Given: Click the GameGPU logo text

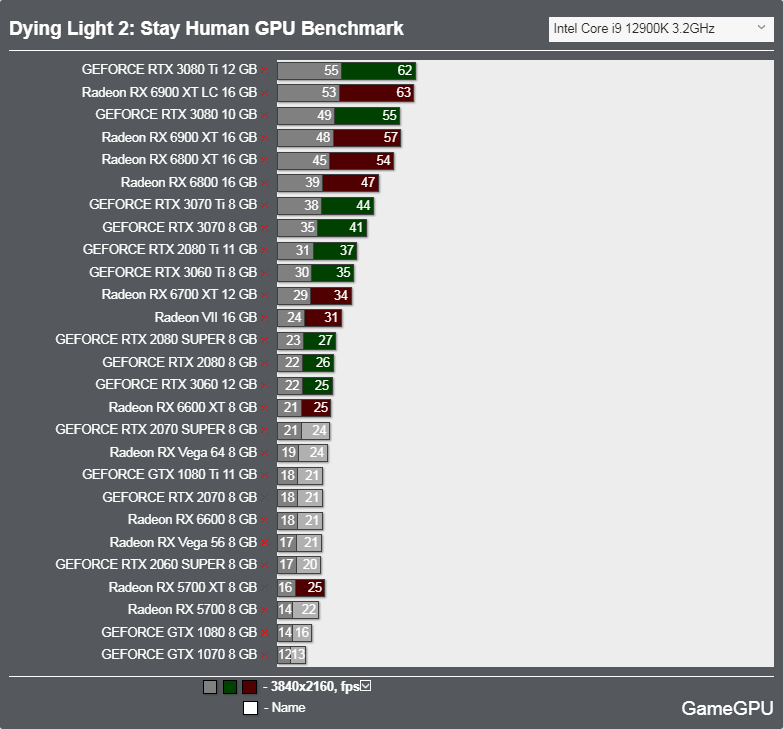Looking at the screenshot, I should pyautogui.click(x=727, y=708).
